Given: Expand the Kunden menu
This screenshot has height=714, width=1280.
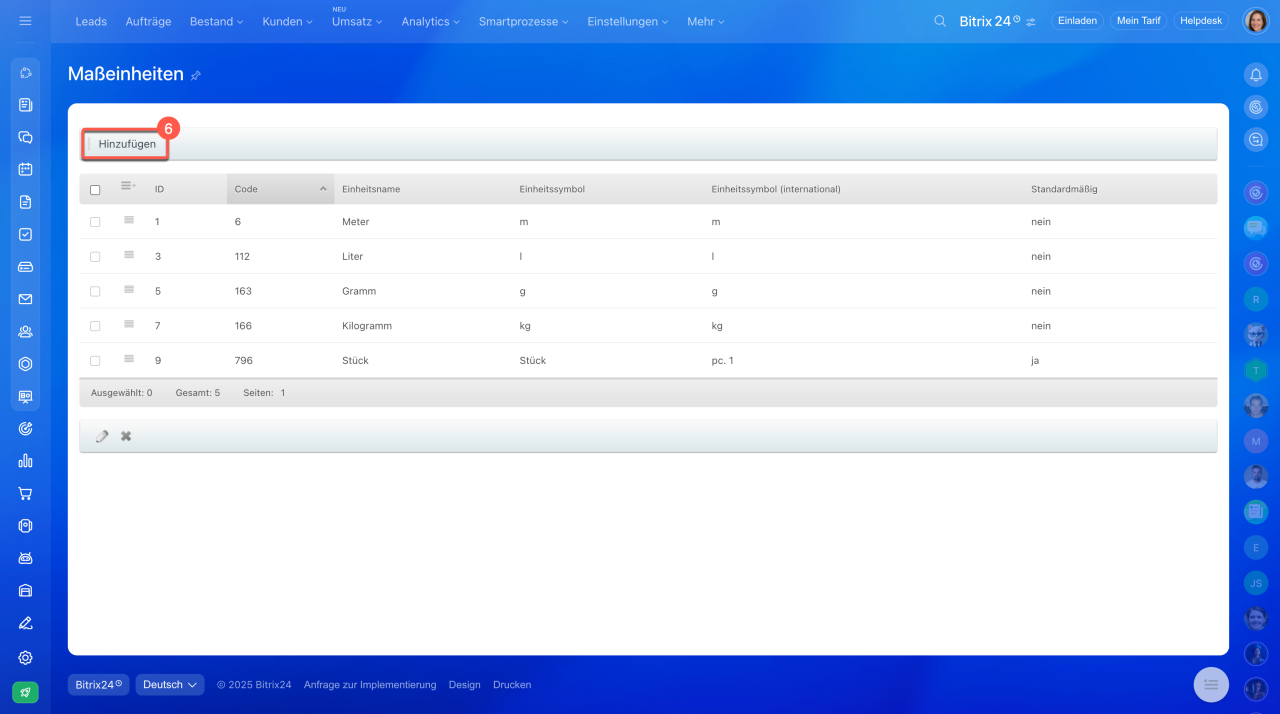Looking at the screenshot, I should 287,21.
